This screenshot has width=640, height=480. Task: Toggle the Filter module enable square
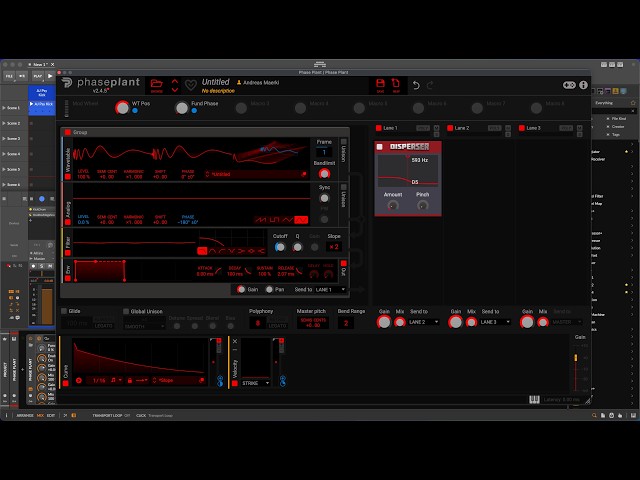[x=68, y=253]
